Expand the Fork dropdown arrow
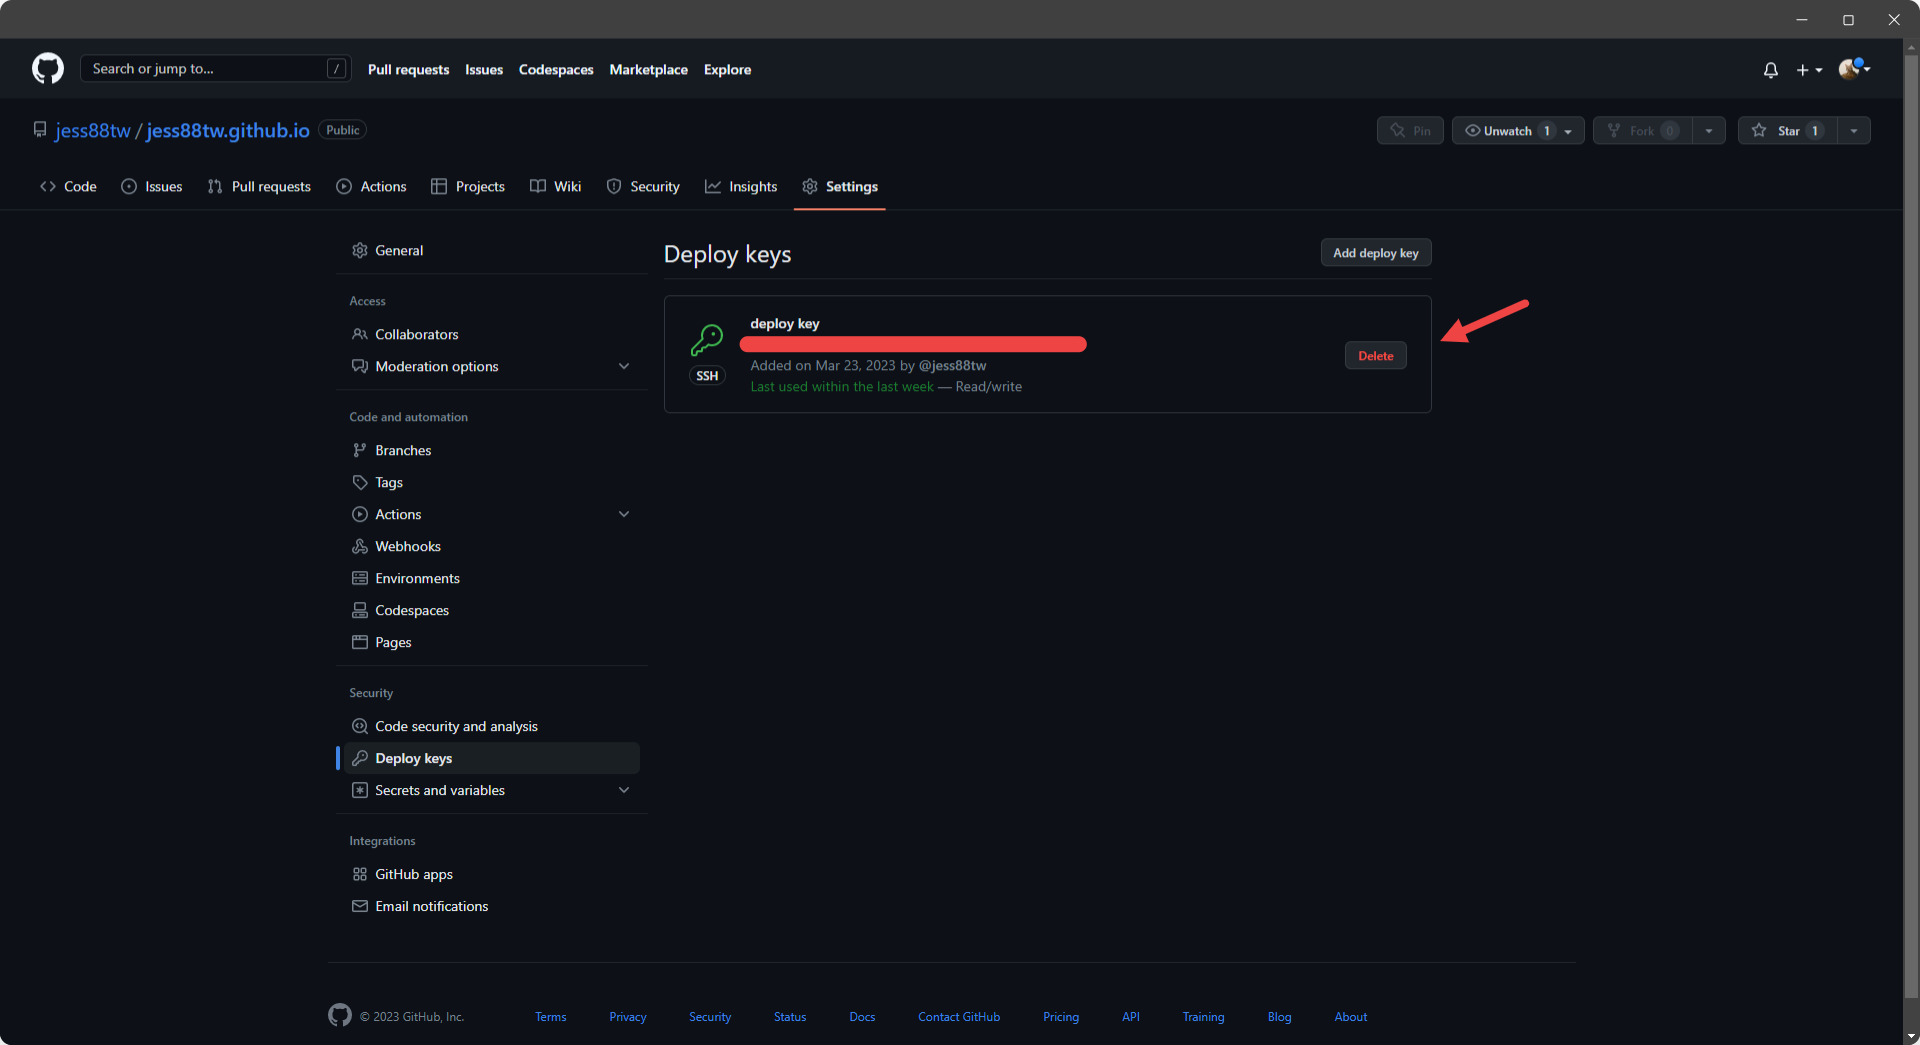 [1709, 131]
